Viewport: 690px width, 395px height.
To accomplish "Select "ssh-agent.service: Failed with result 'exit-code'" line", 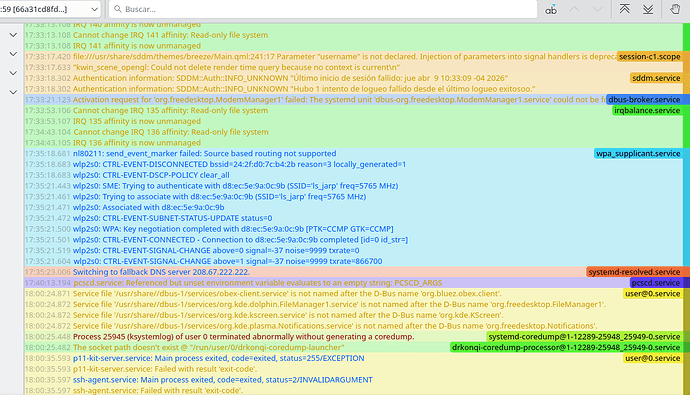I will [x=158, y=391].
